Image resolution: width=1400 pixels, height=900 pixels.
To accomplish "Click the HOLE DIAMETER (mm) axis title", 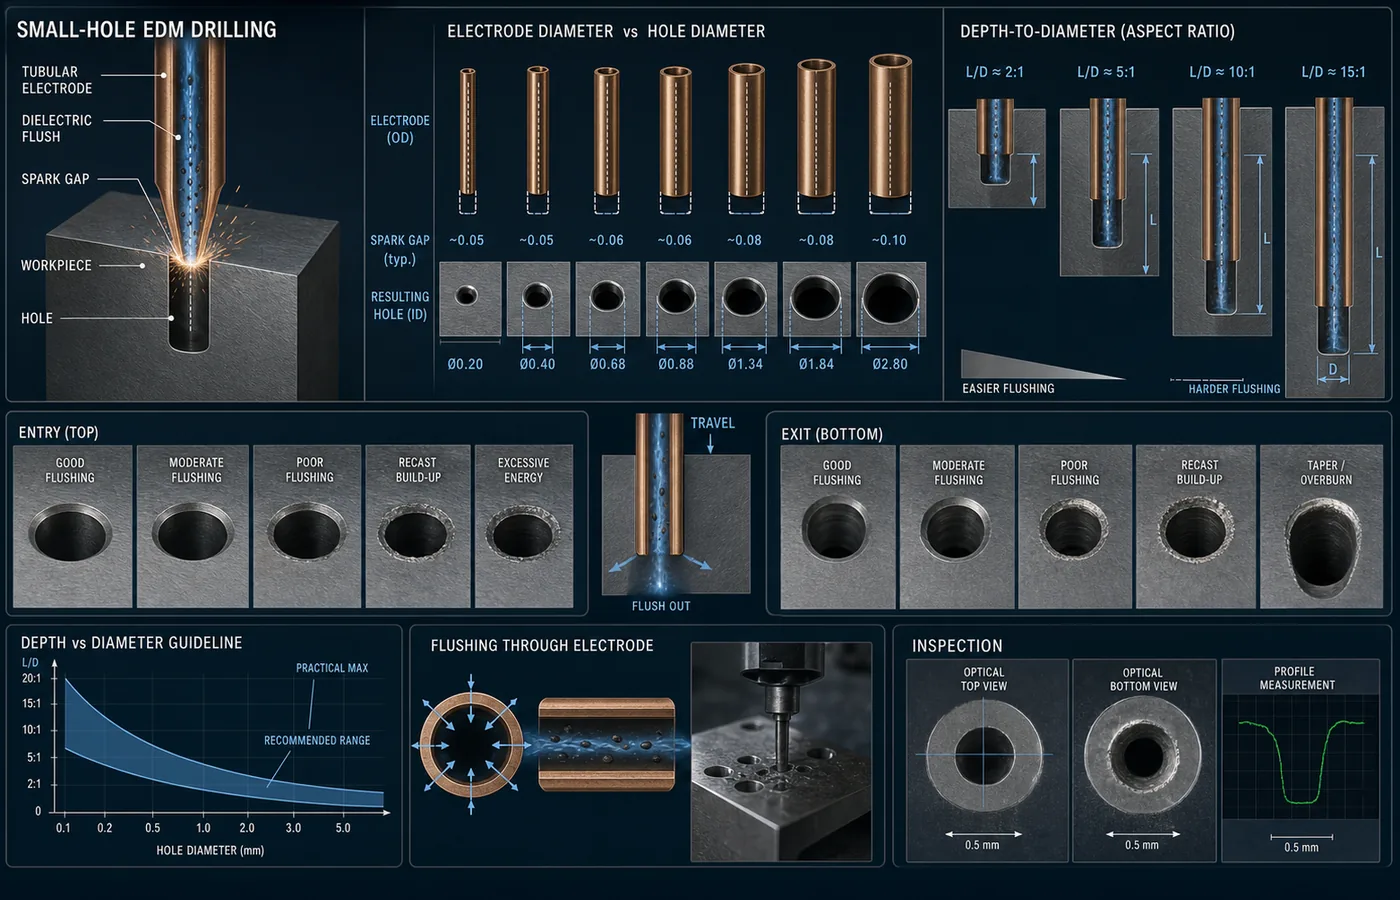I will click(210, 850).
